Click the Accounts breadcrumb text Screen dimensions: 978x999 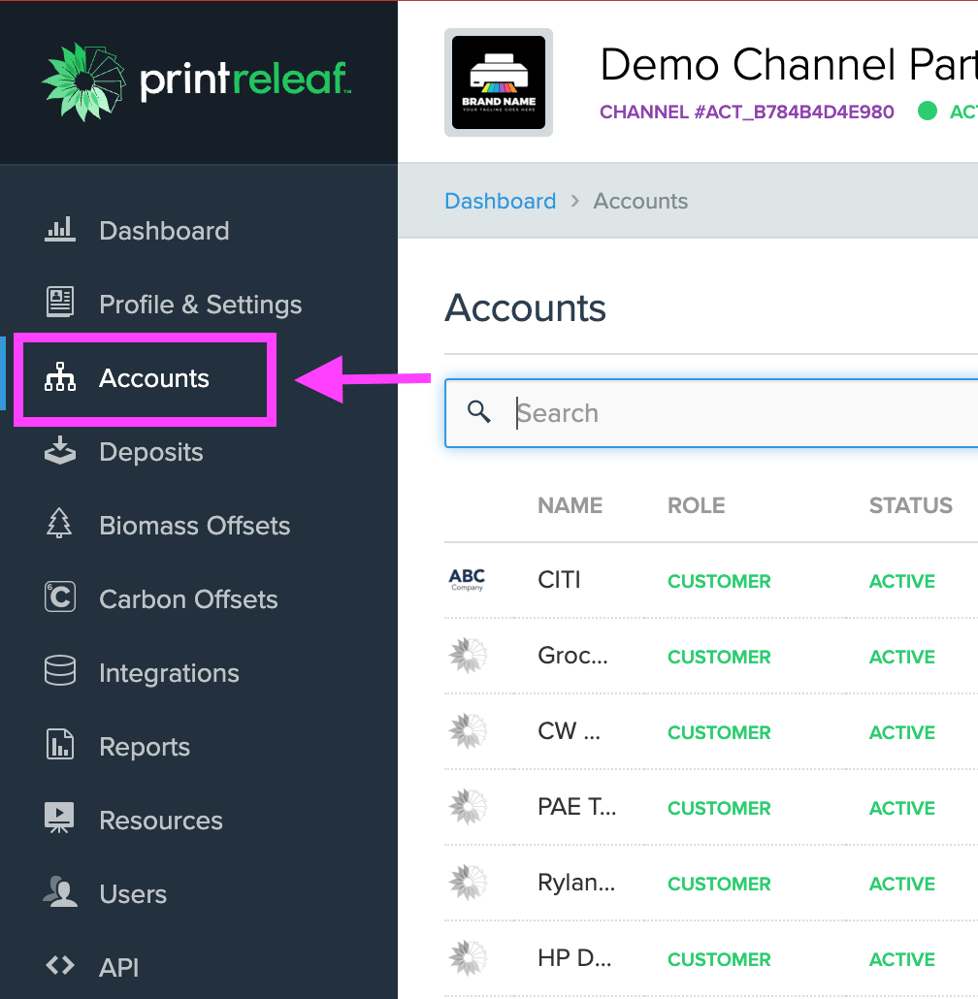pos(640,201)
